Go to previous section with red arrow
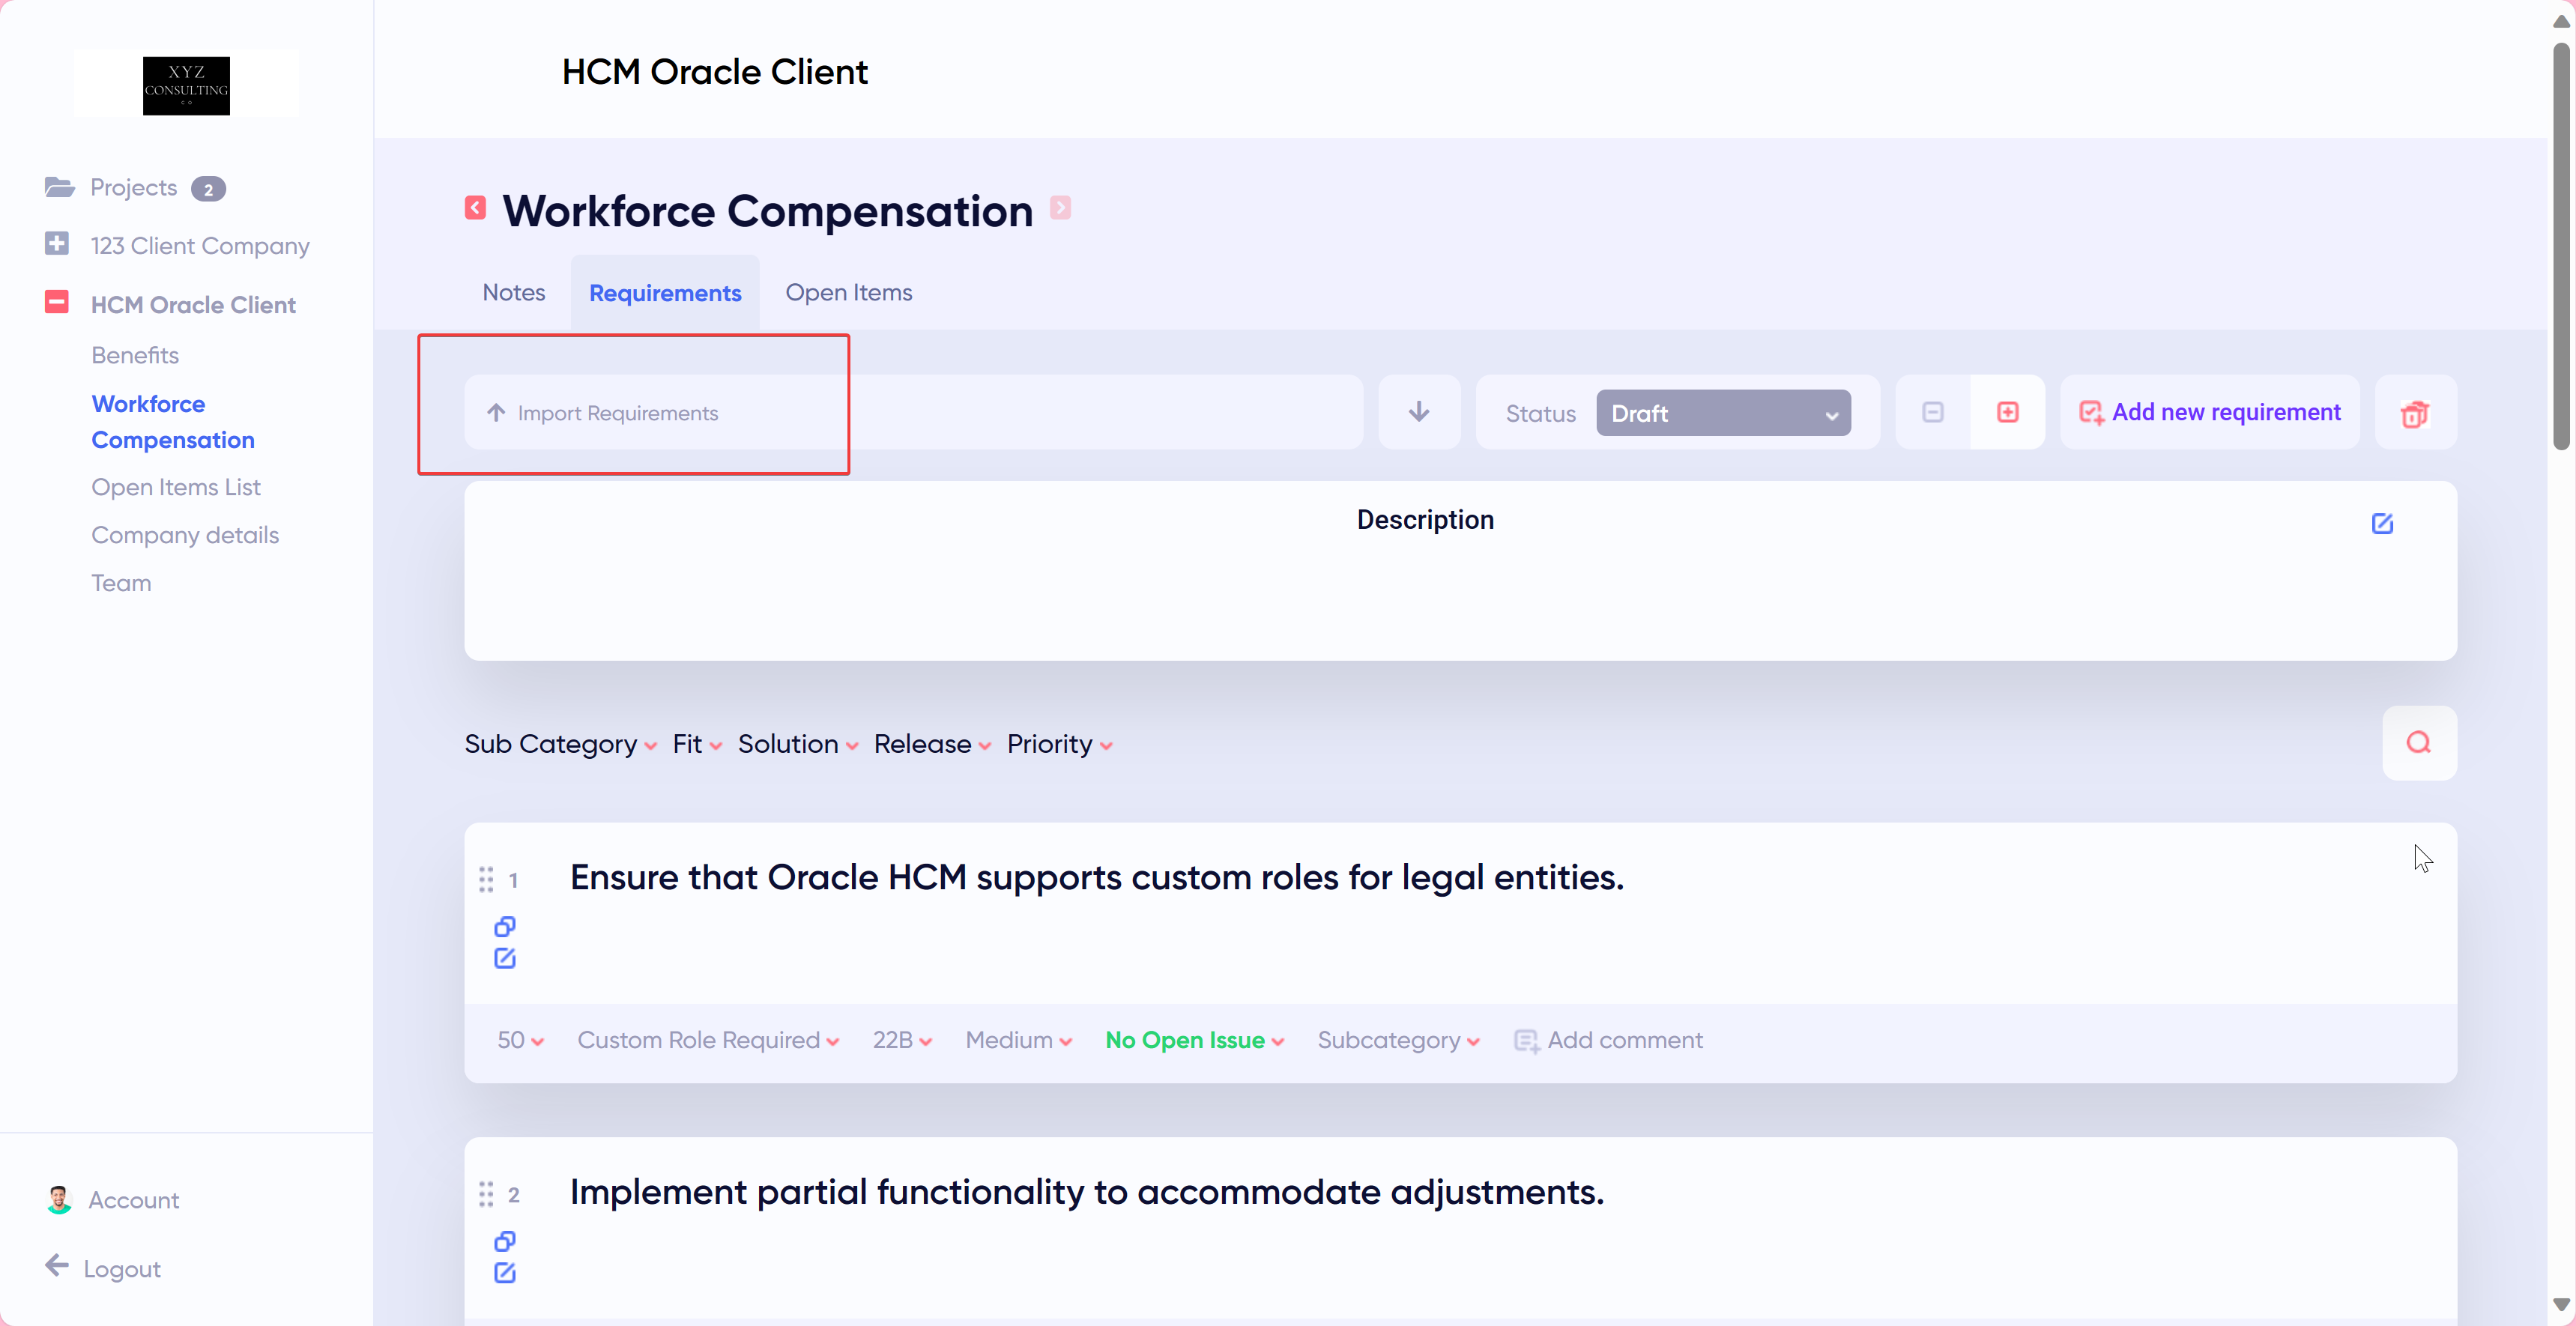The height and width of the screenshot is (1326, 2576). tap(475, 207)
